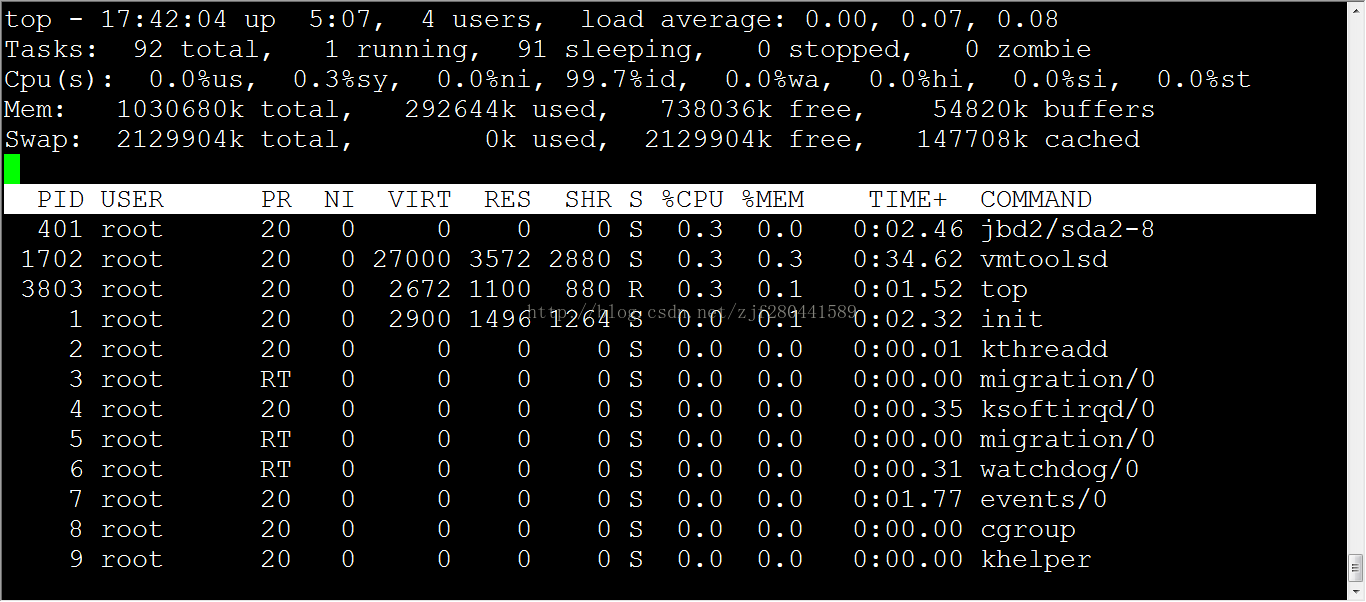Image resolution: width=1366 pixels, height=602 pixels.
Task: Click the R state of the top process
Action: [636, 289]
